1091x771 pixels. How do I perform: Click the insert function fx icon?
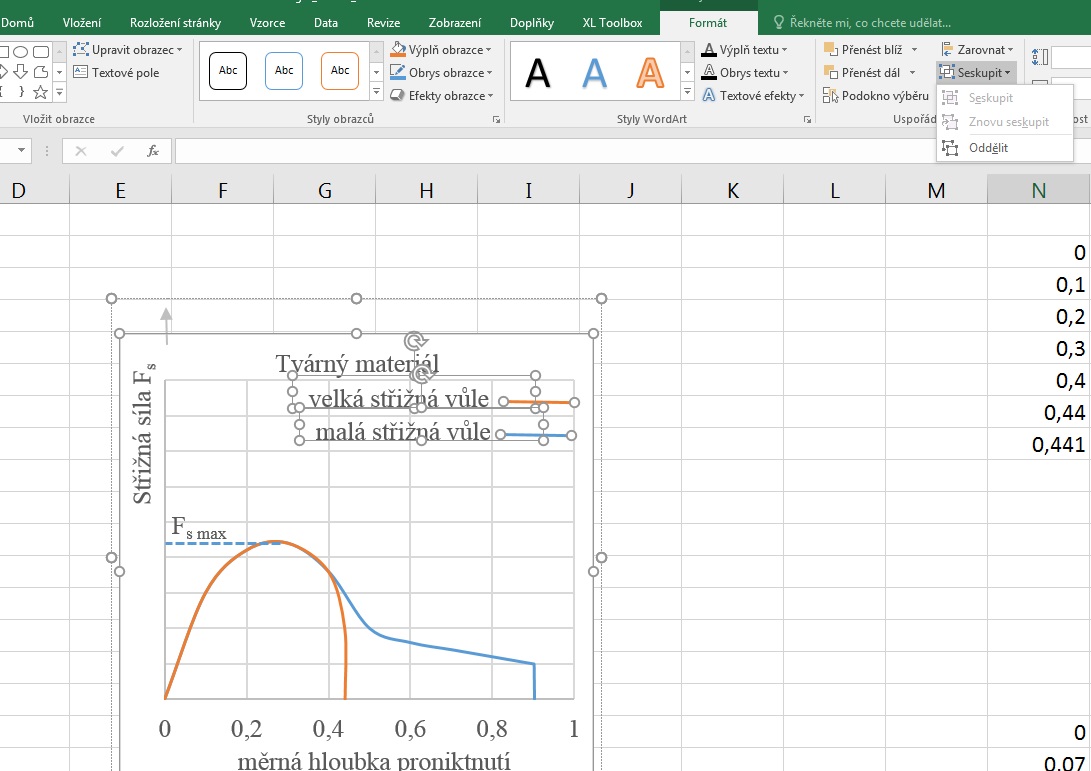(153, 151)
